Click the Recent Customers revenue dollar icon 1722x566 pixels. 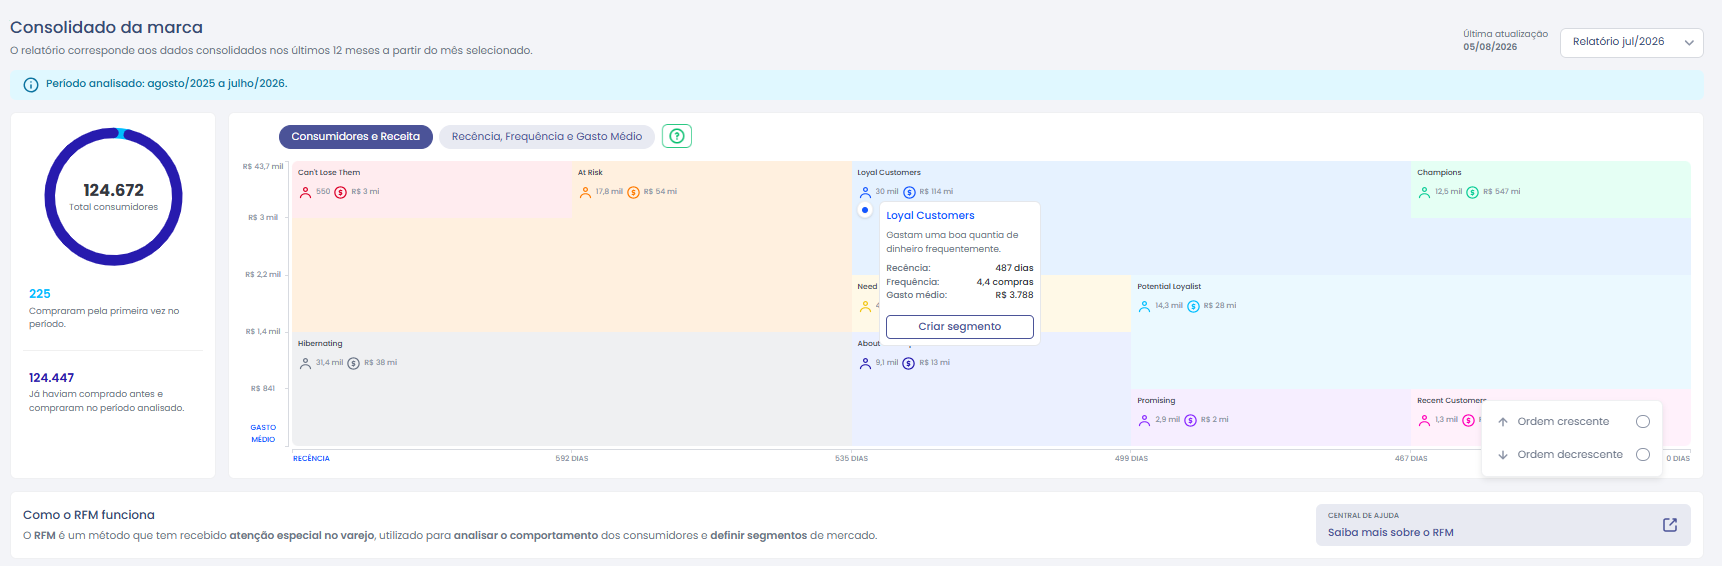point(1468,420)
